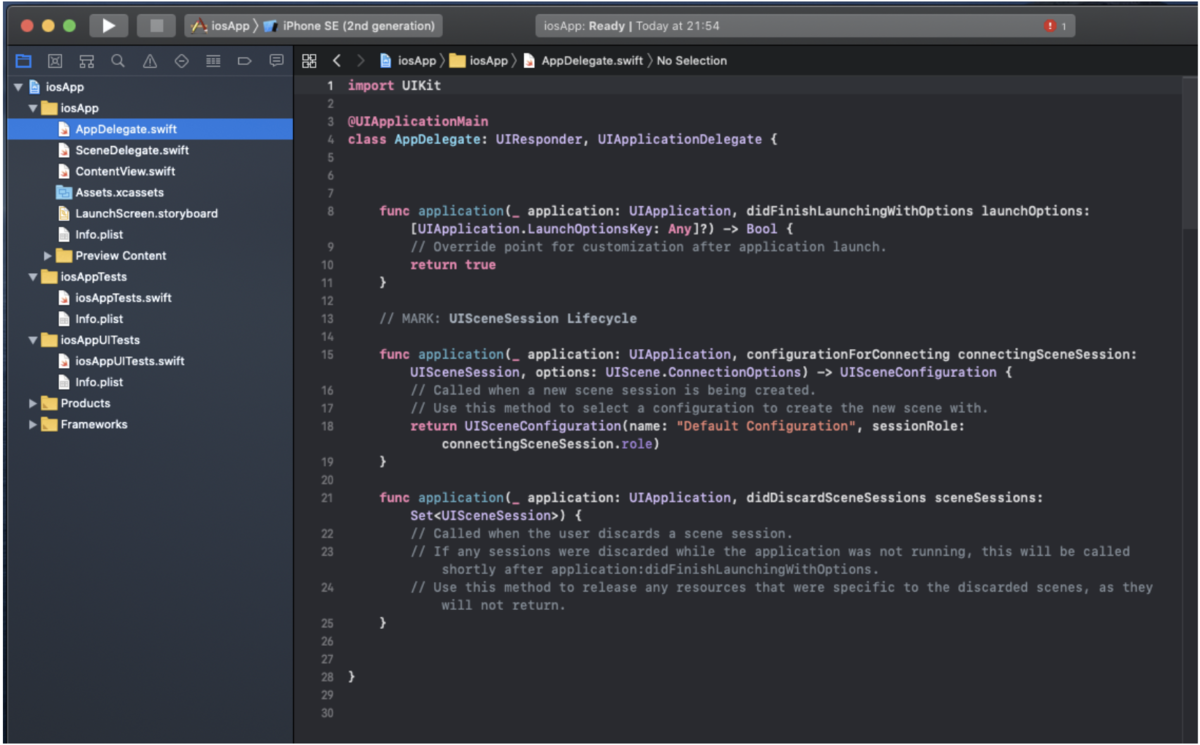Click the Run (play) button
Viewport: 1200px width, 745px height.
click(x=109, y=25)
